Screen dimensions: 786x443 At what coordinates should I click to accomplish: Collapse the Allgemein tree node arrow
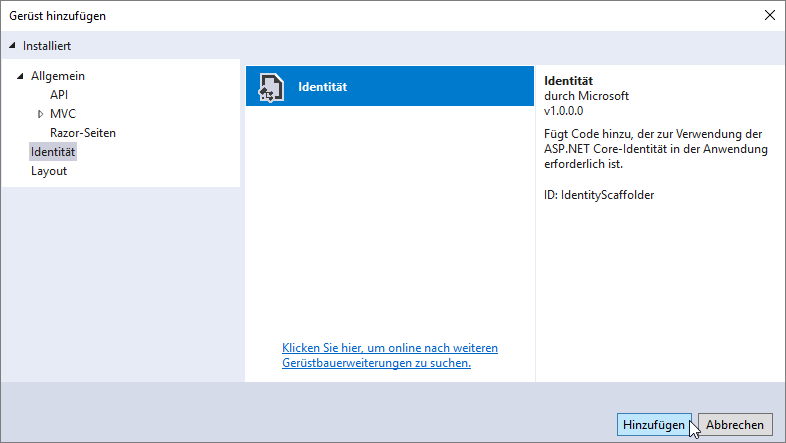pyautogui.click(x=20, y=76)
